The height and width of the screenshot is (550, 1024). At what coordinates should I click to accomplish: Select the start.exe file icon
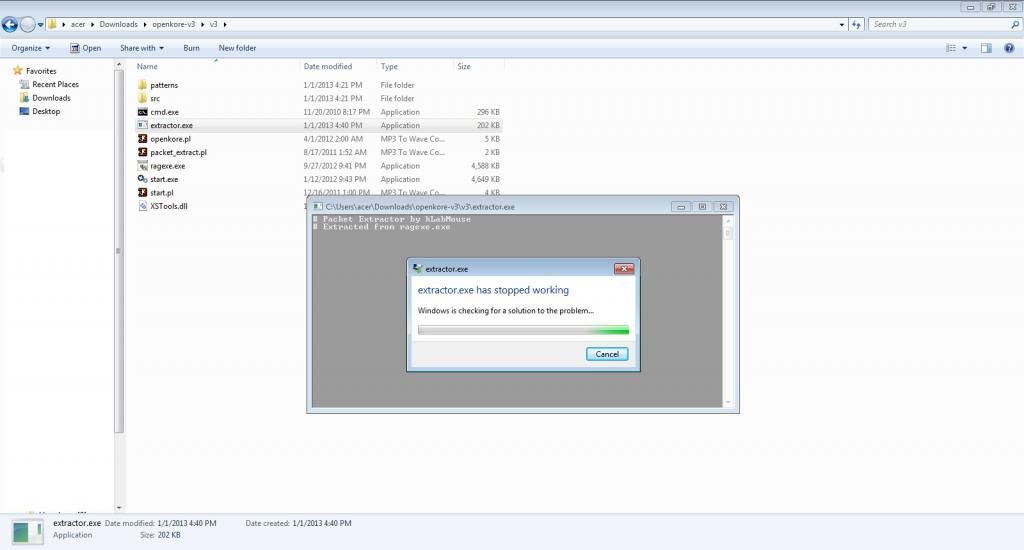(x=142, y=179)
